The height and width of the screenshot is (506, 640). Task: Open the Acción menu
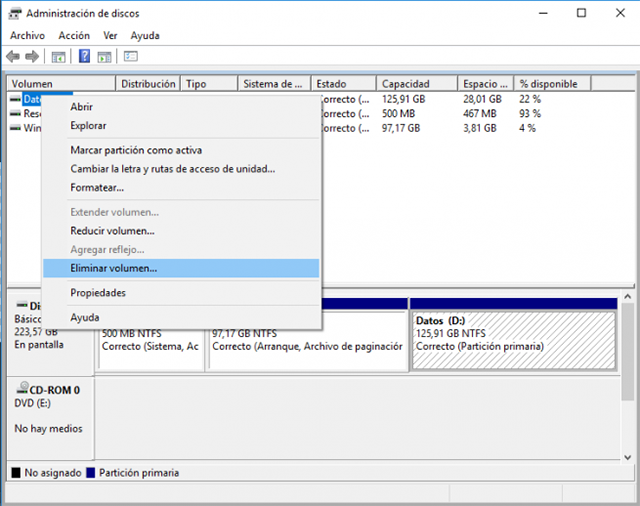[x=74, y=36]
